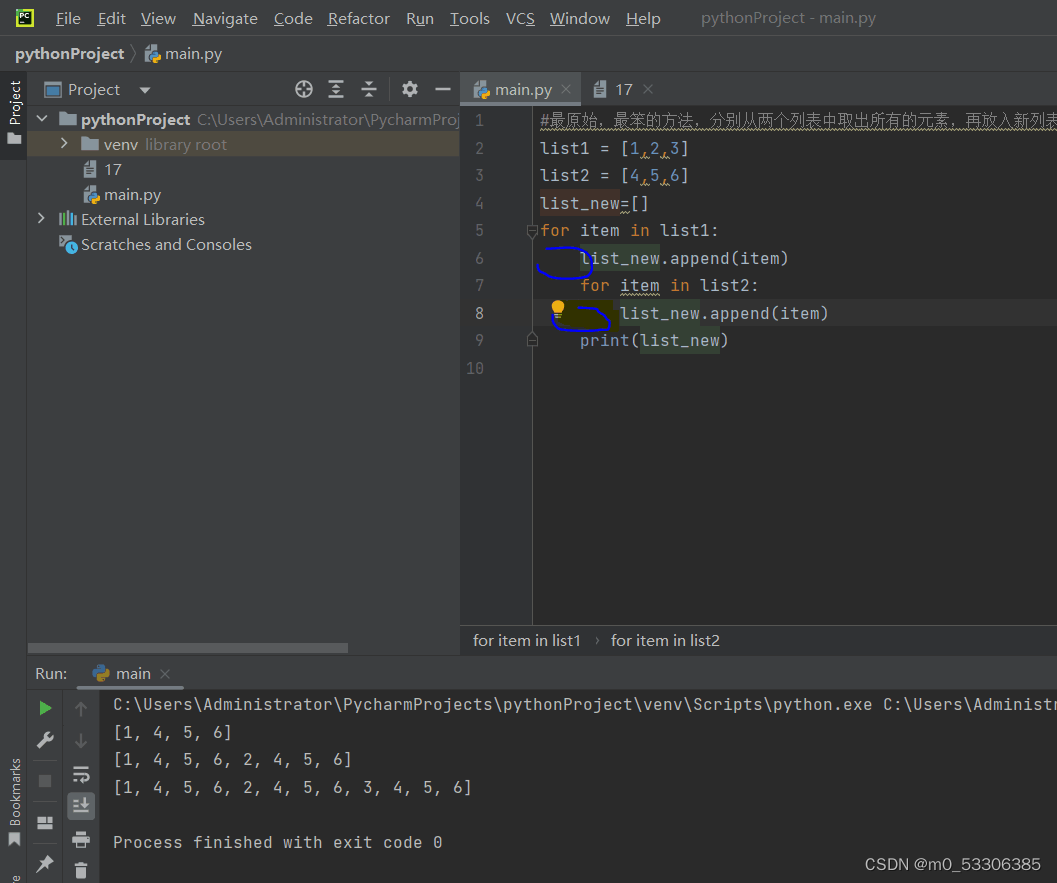Image resolution: width=1057 pixels, height=883 pixels.
Task: Open Project panel gear settings
Action: click(x=410, y=89)
